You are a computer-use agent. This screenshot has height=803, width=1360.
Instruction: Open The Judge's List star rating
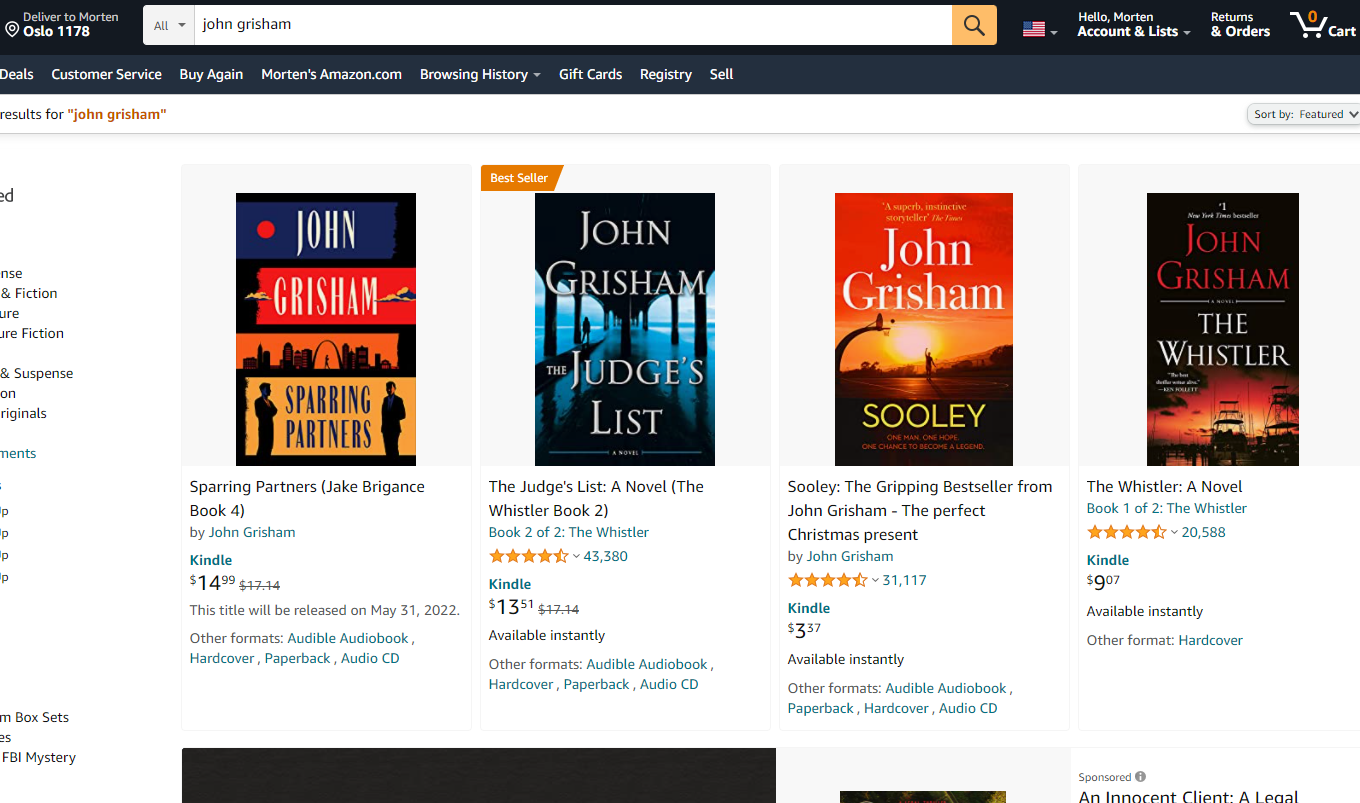pos(528,557)
